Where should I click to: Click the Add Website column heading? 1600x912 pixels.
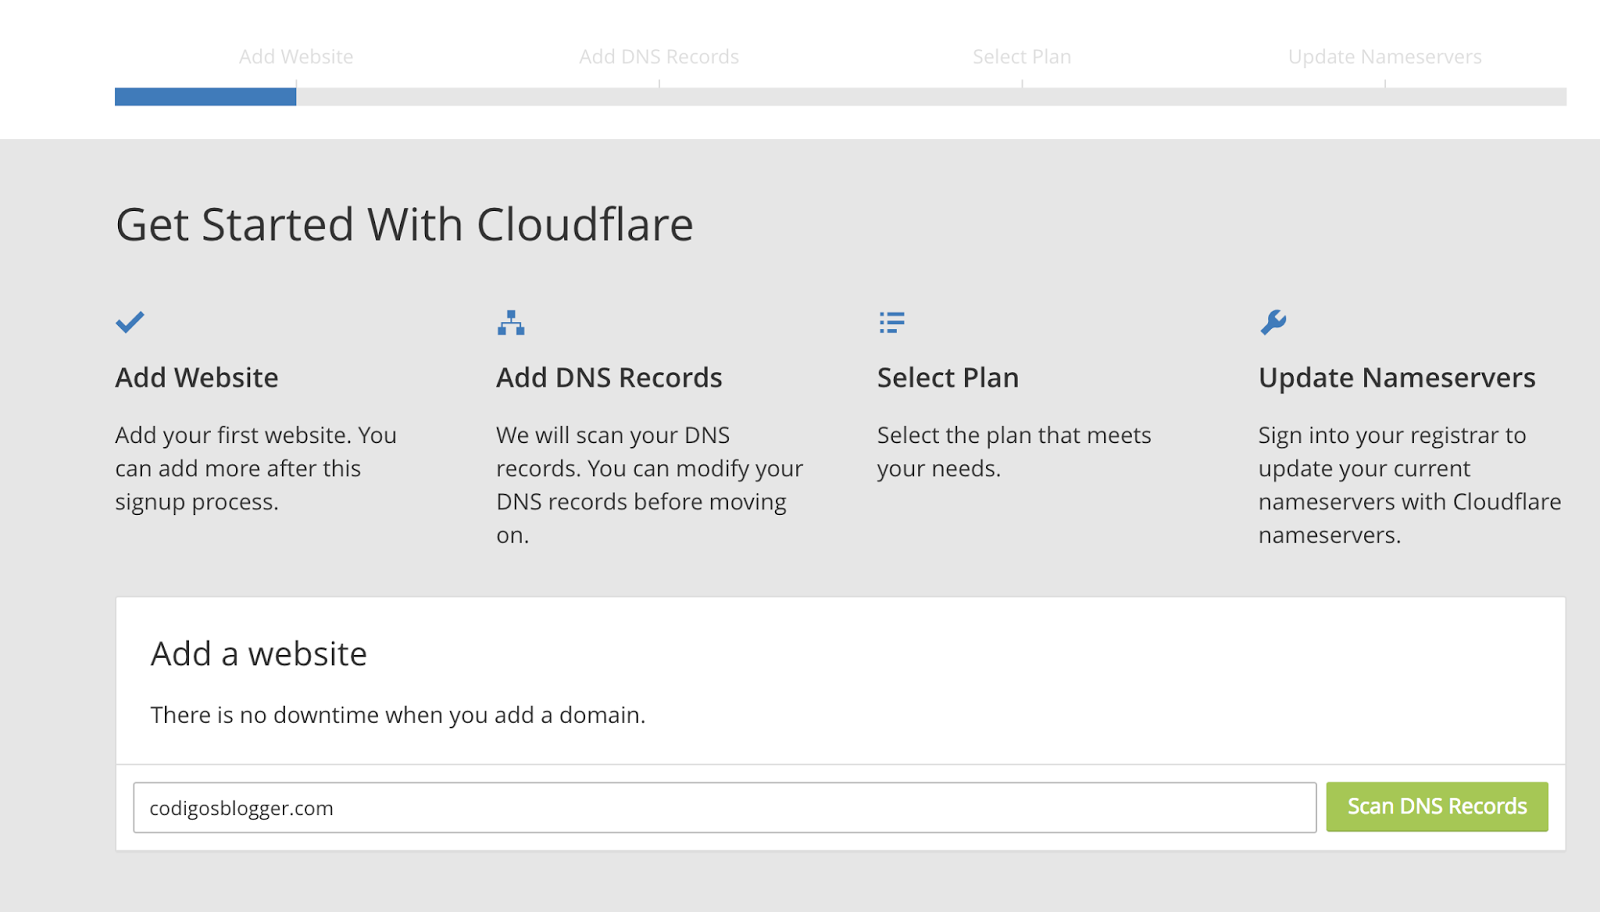click(197, 378)
